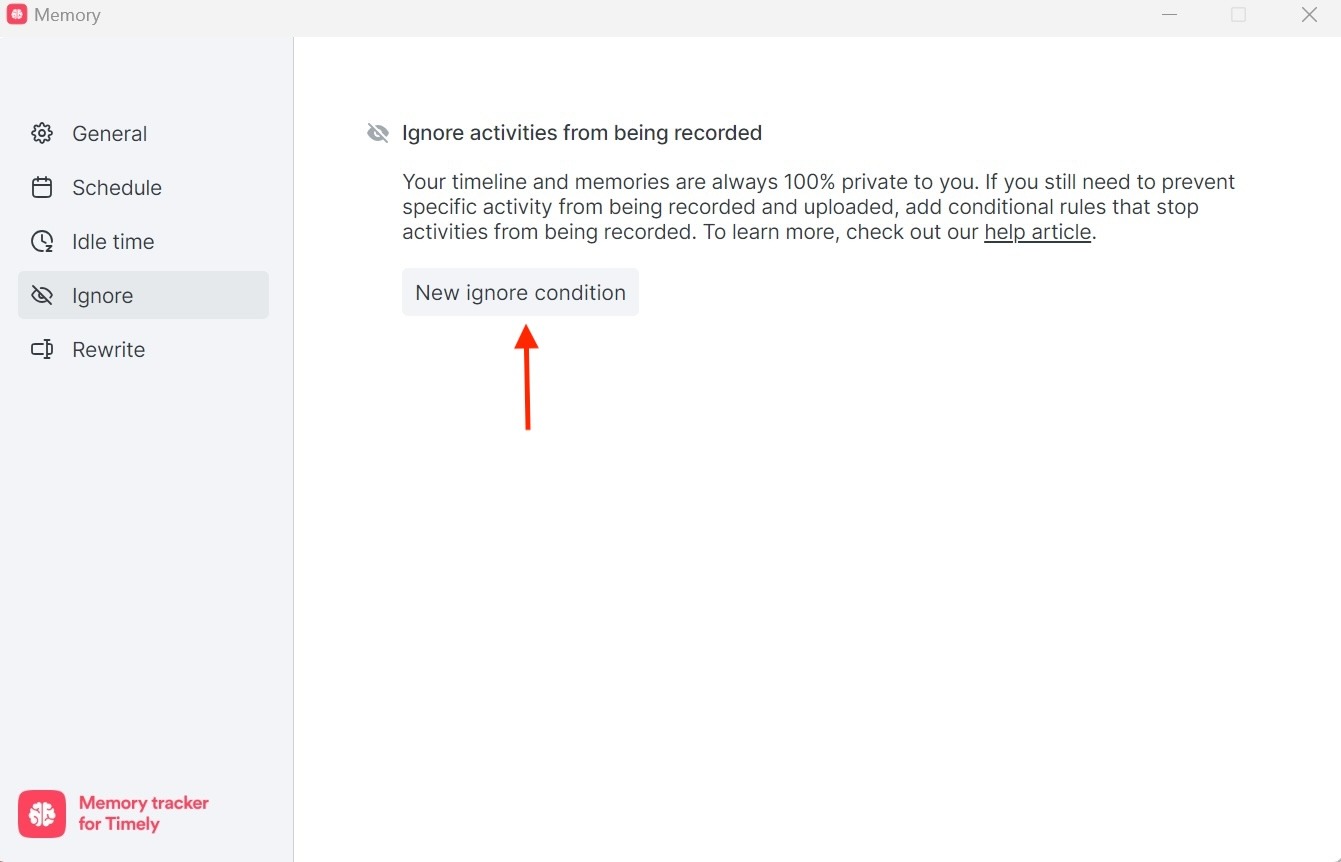Click the crossed-eye icon next to the heading

point(378,133)
